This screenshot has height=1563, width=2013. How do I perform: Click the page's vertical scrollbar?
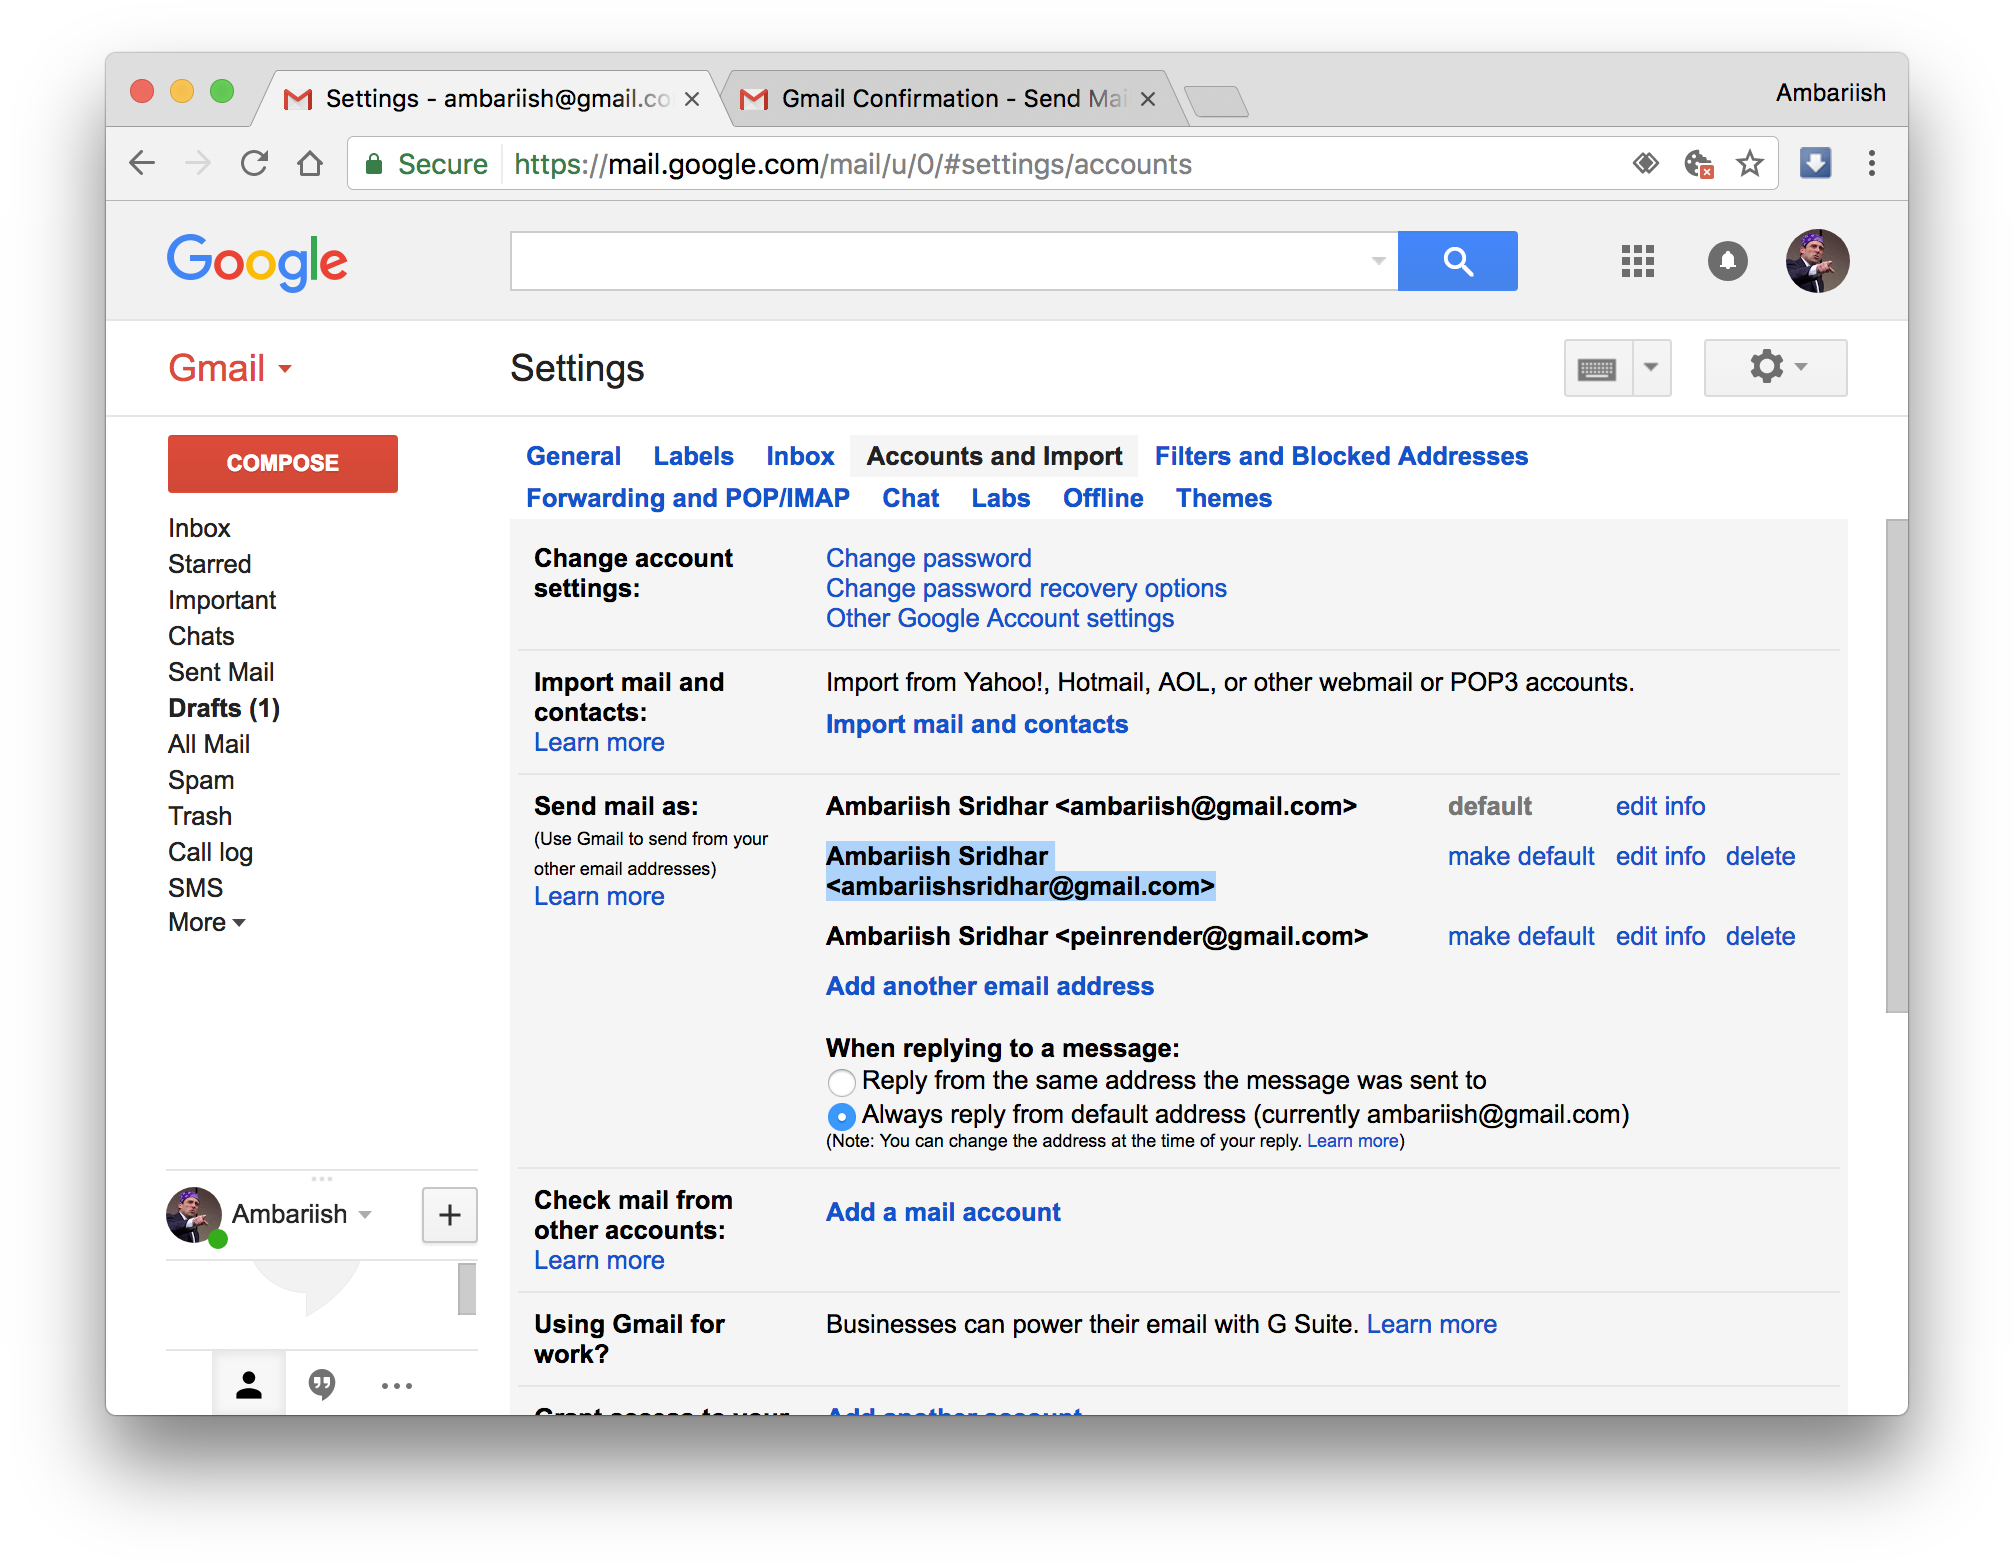(x=1895, y=765)
